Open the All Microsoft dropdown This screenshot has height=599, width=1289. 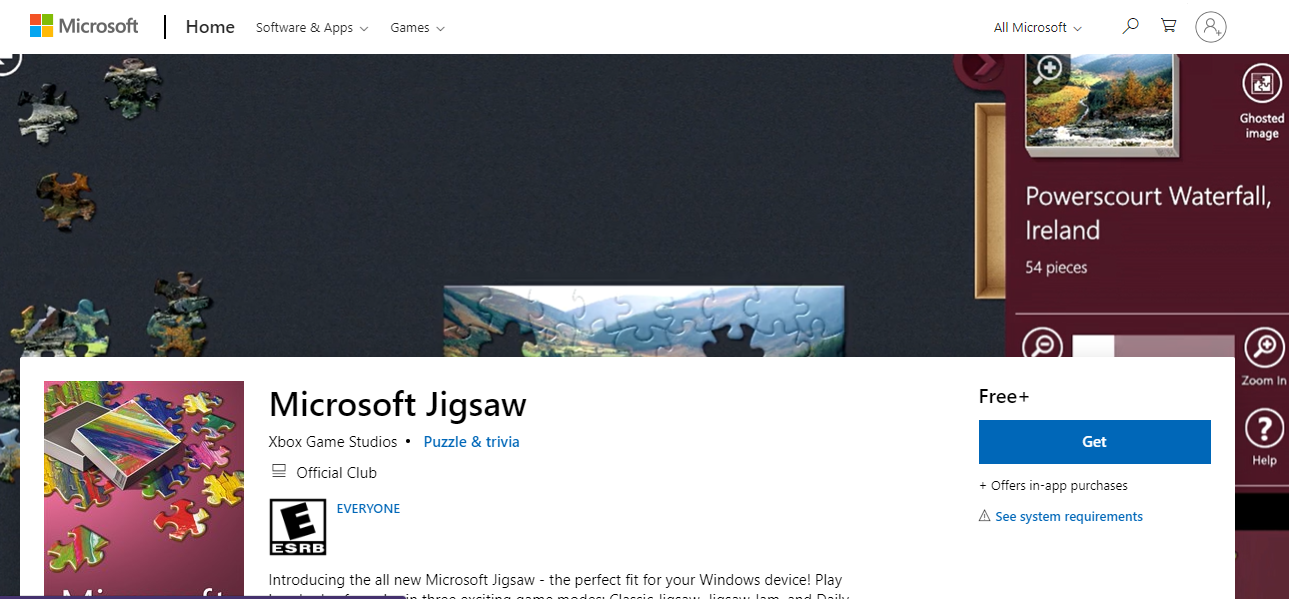(1037, 28)
